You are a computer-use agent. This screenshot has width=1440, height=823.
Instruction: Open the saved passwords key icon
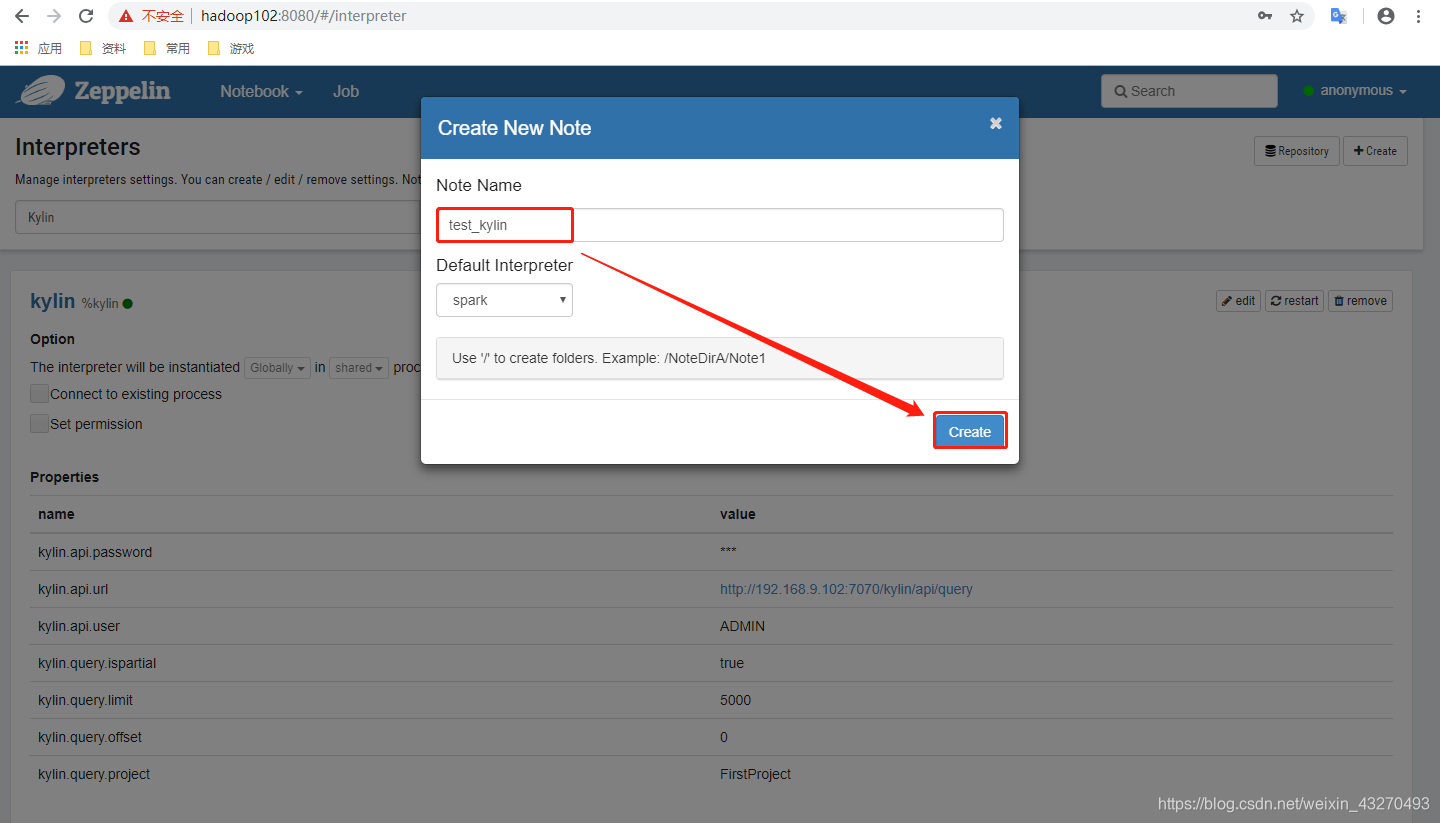pos(1265,16)
